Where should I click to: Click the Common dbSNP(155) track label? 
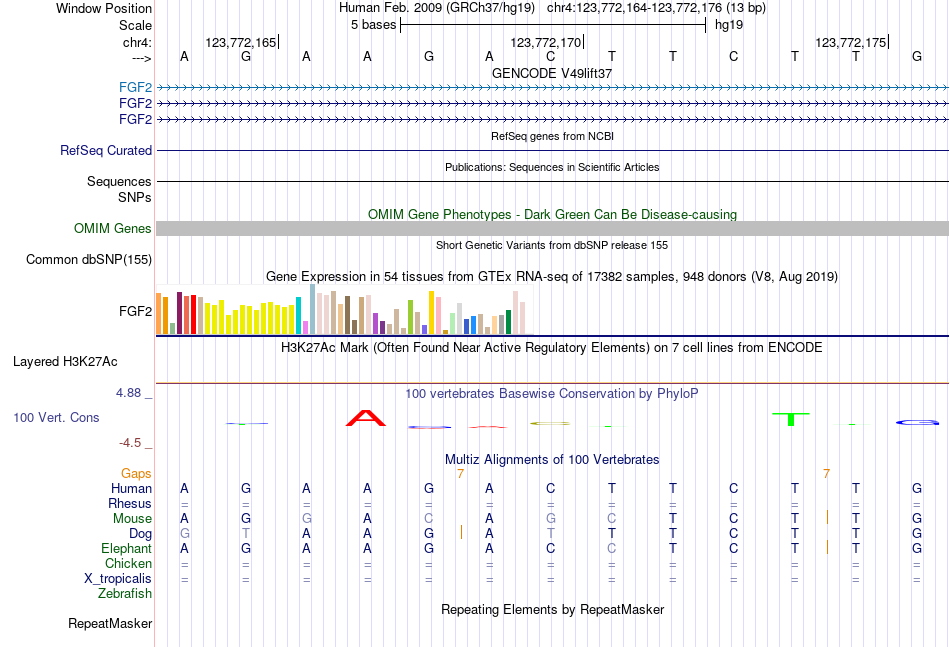coord(89,259)
